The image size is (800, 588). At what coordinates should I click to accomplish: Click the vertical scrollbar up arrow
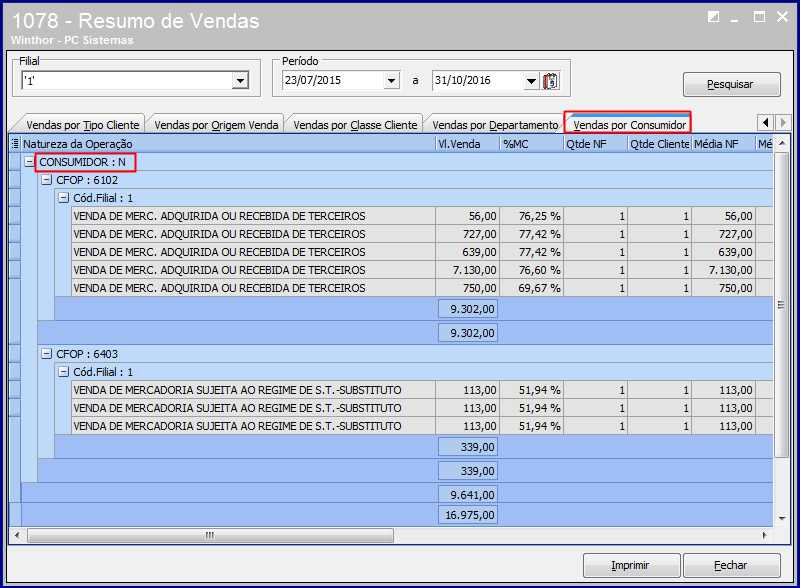(x=782, y=144)
